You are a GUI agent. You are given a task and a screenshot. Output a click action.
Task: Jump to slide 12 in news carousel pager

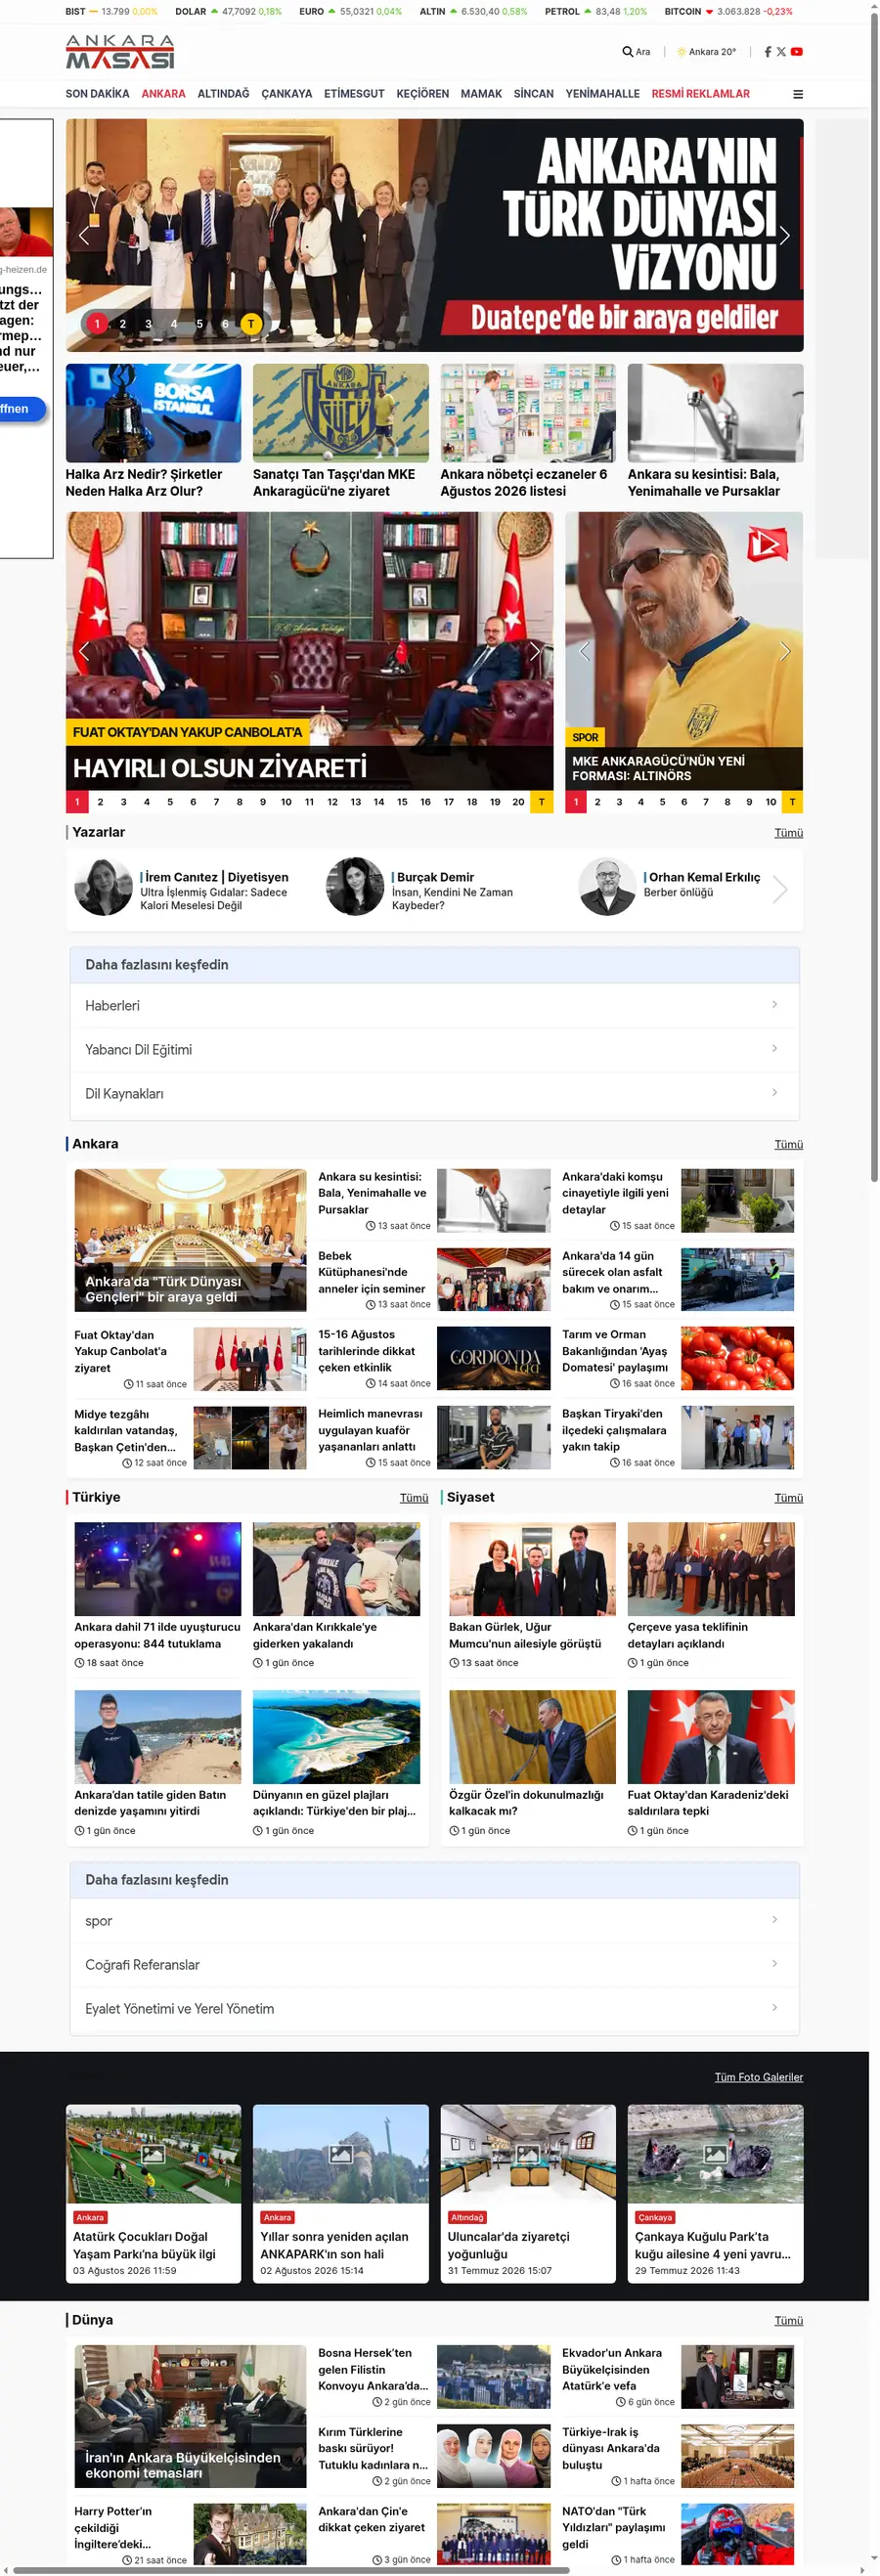332,801
